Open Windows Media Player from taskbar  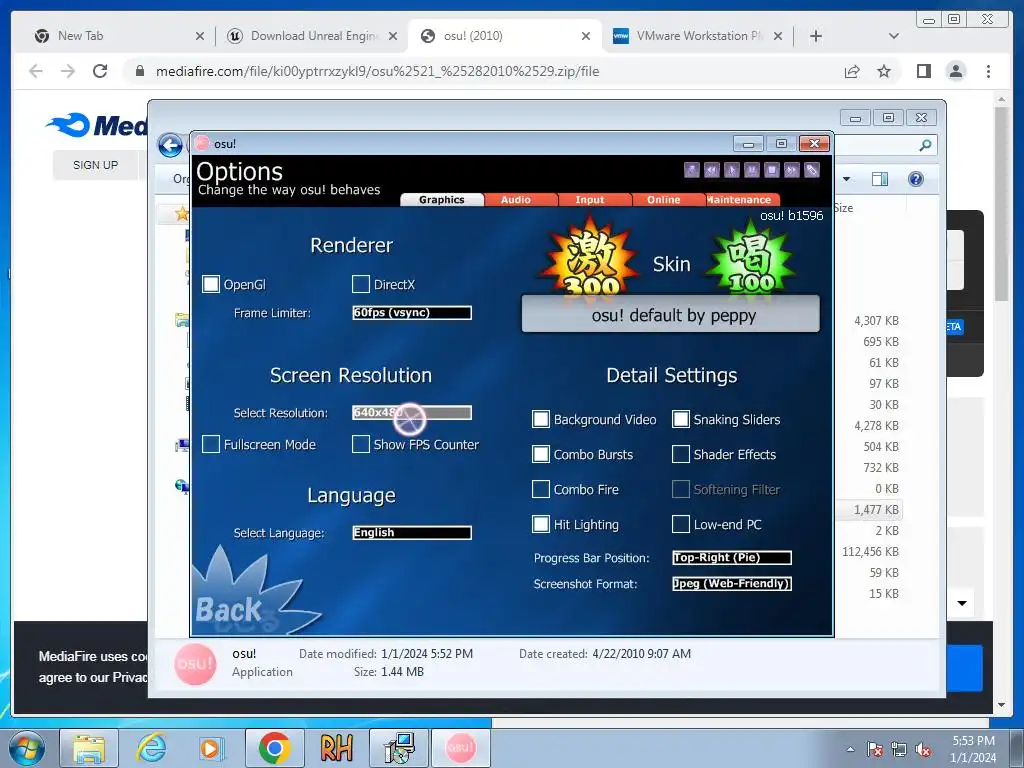(212, 748)
